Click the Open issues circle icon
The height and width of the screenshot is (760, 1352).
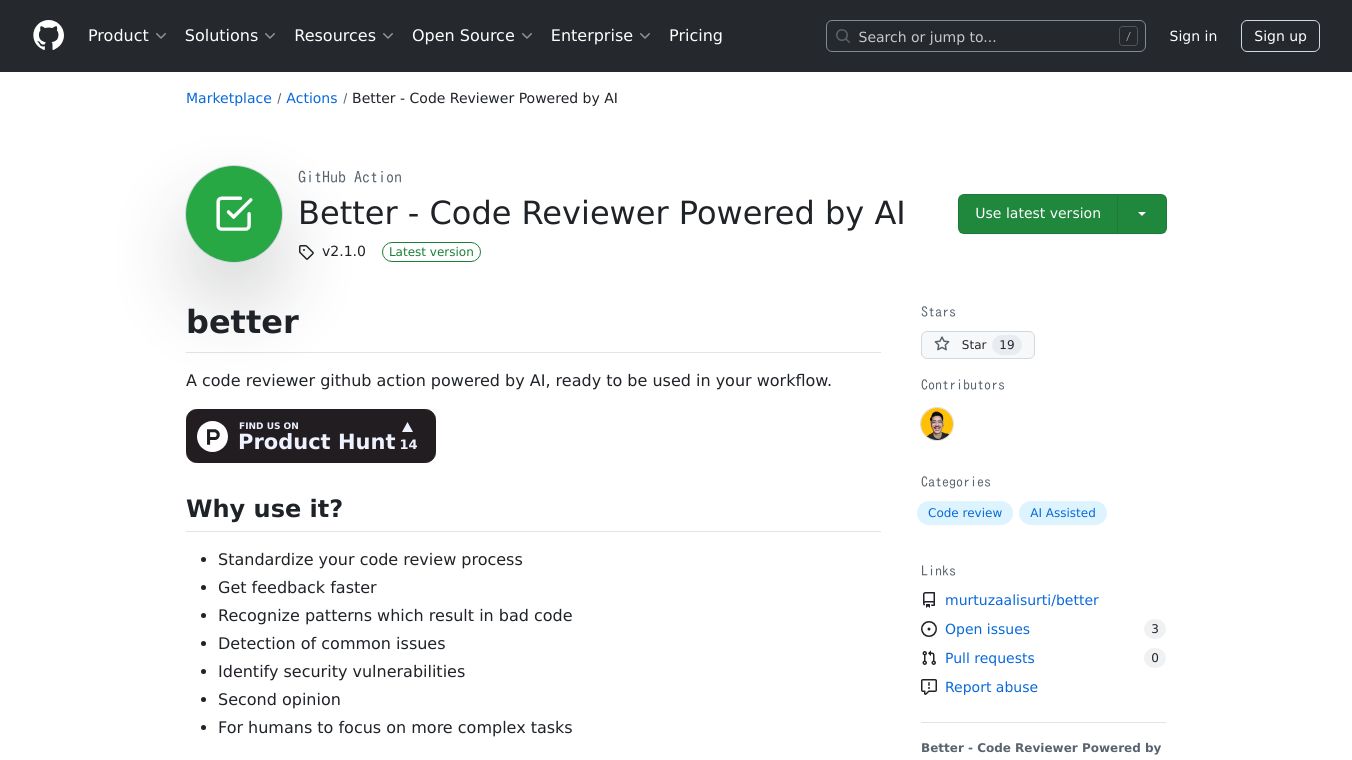929,629
